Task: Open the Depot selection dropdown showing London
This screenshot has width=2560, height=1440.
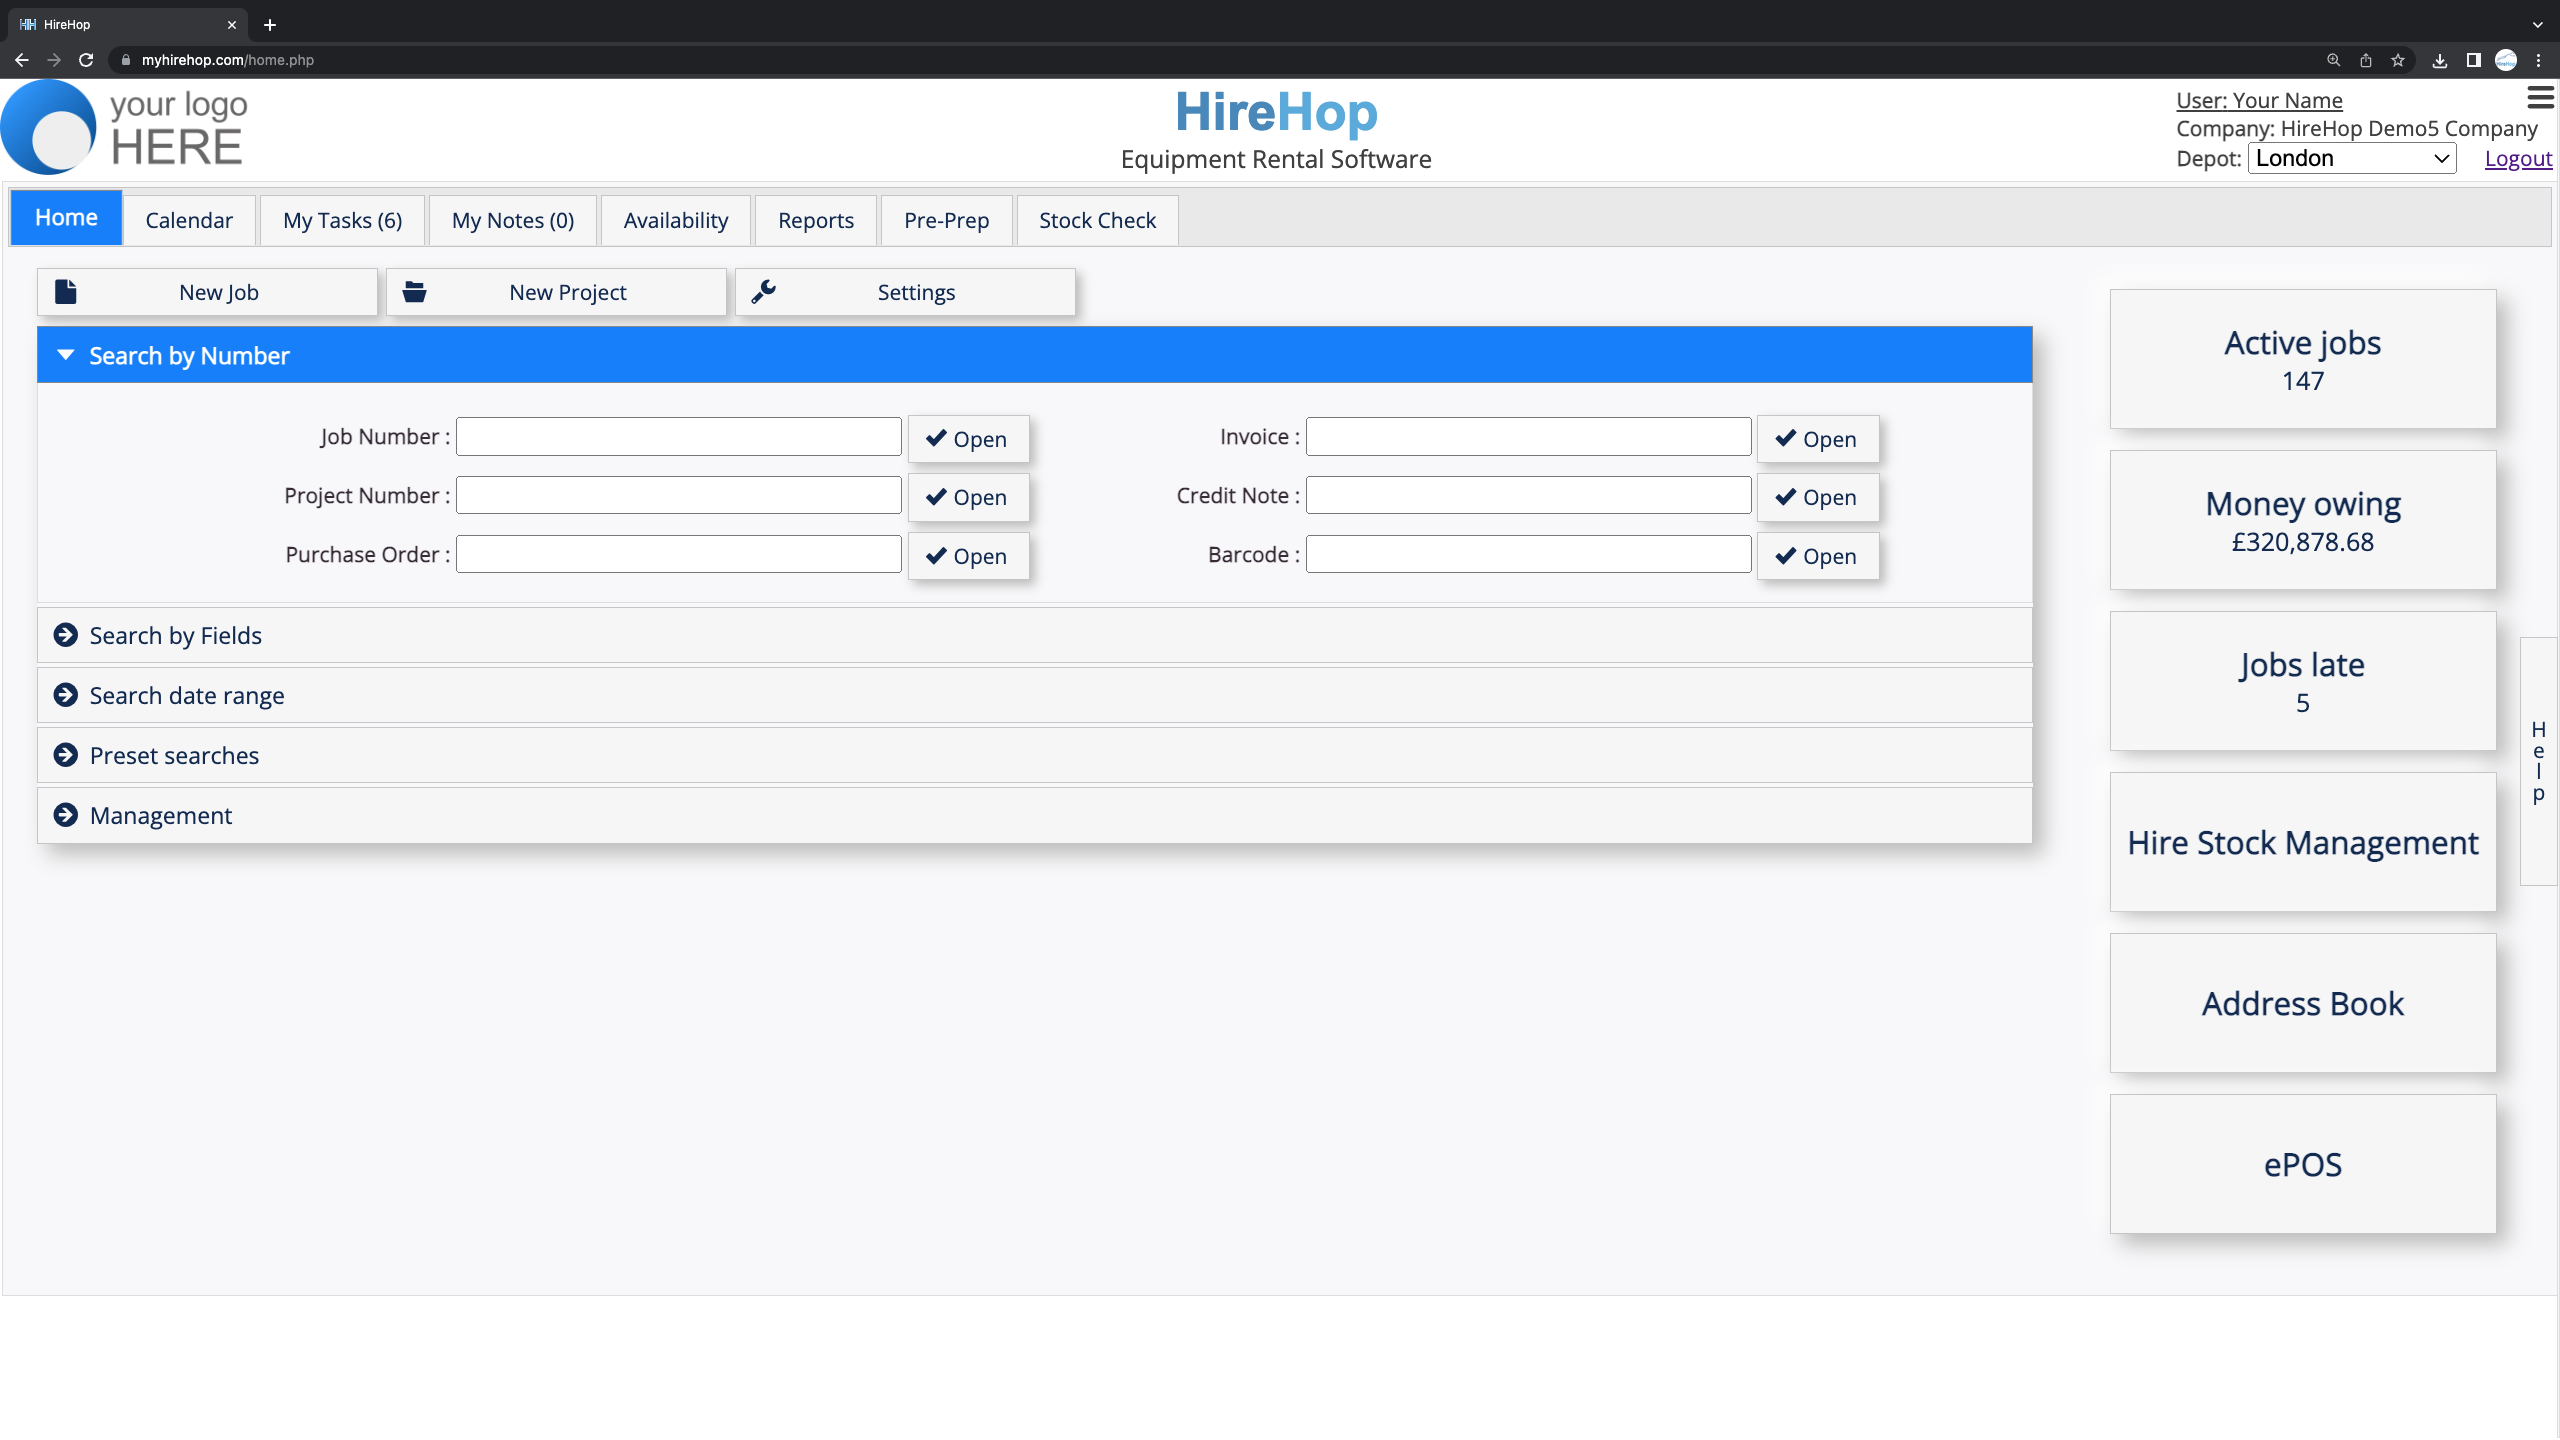Action: coord(2352,157)
